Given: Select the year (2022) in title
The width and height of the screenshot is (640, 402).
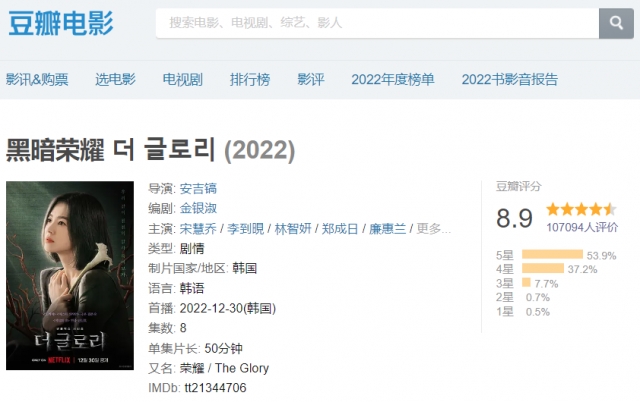Looking at the screenshot, I should click(x=260, y=151).
